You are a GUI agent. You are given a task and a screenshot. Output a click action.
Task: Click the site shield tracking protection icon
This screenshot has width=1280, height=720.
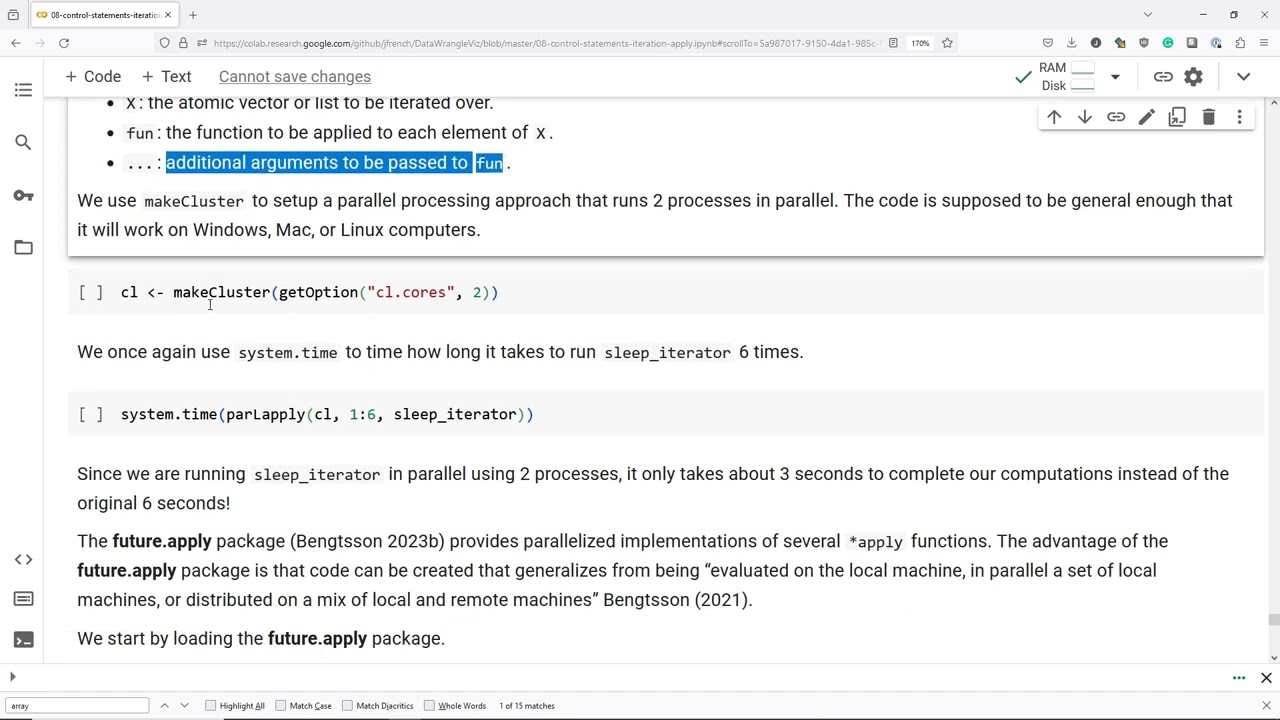pos(164,43)
